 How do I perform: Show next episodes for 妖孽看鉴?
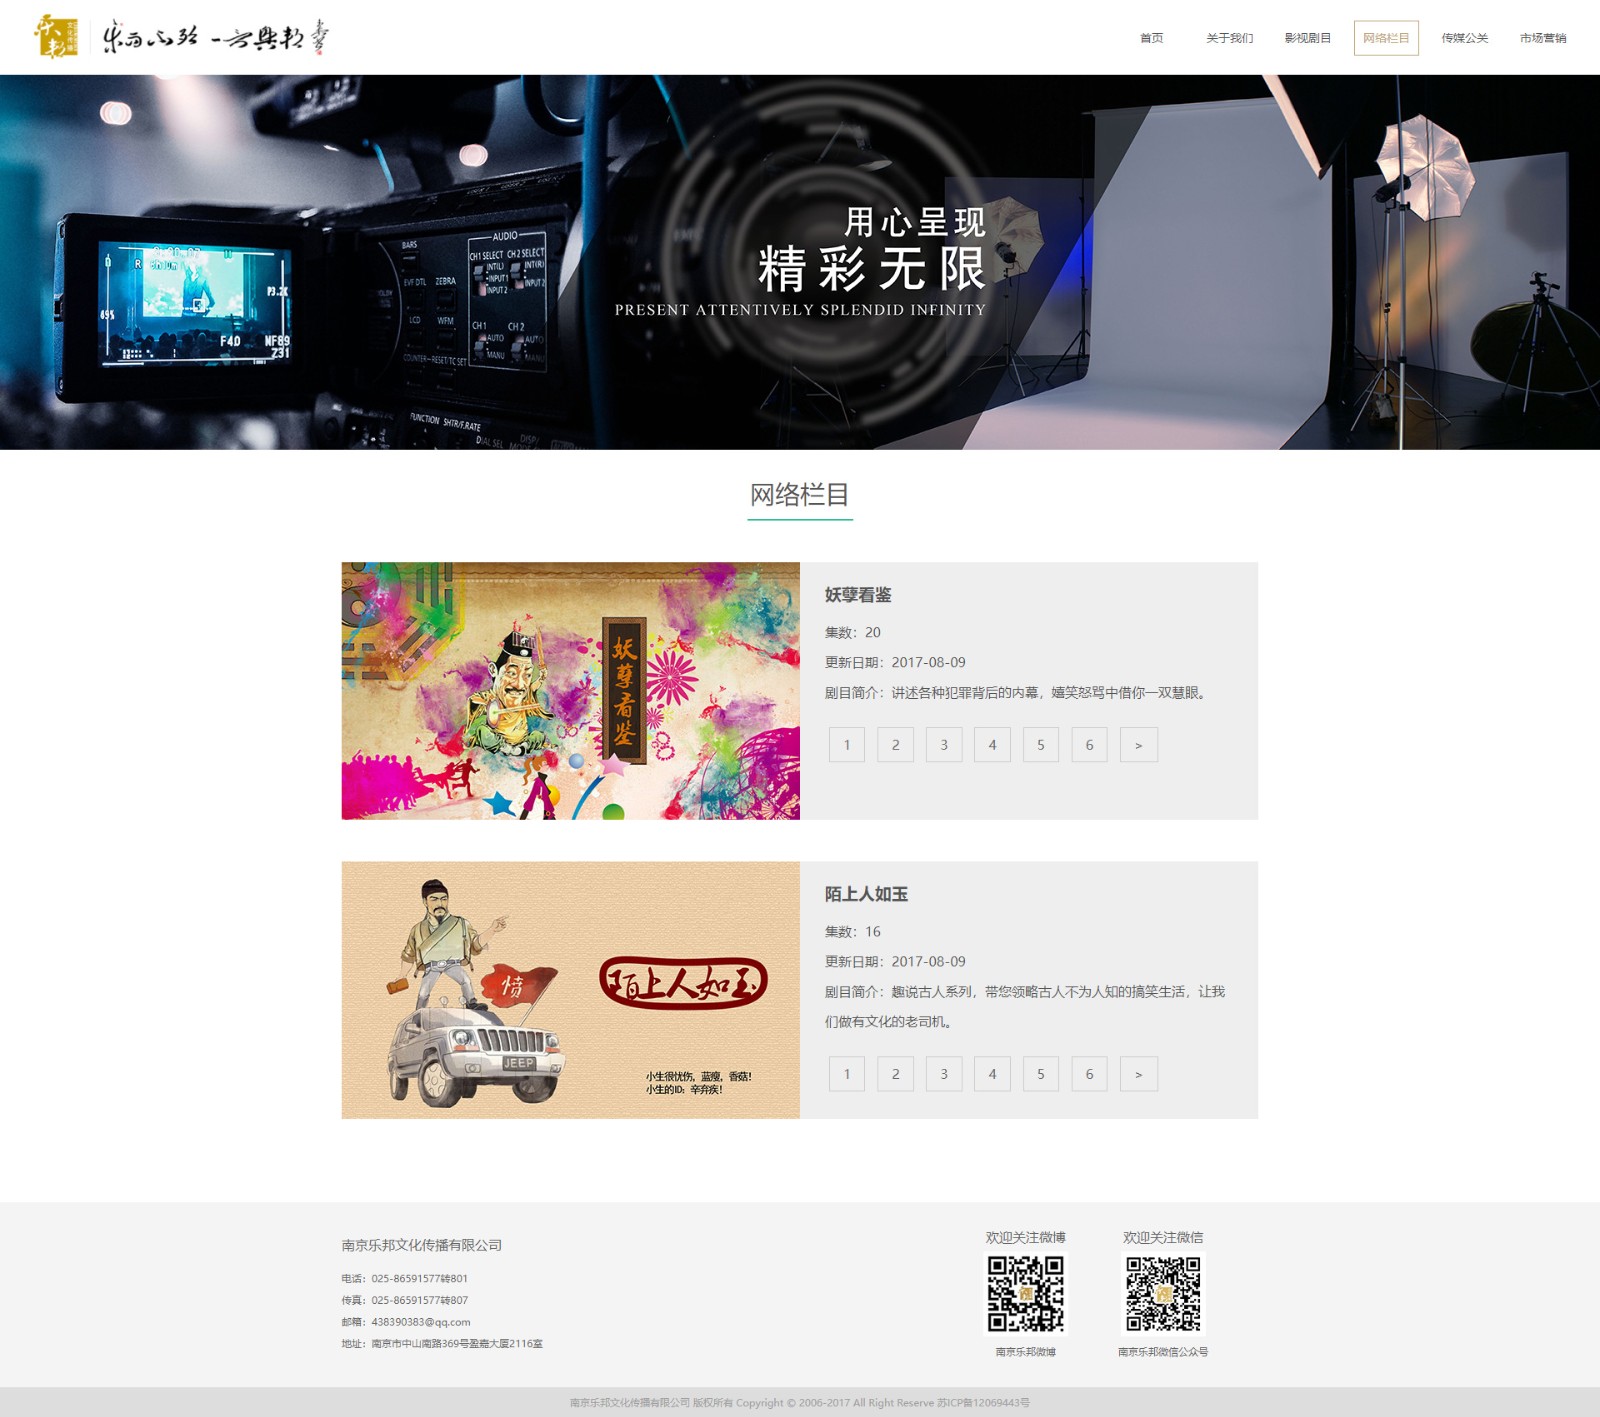tap(1138, 745)
